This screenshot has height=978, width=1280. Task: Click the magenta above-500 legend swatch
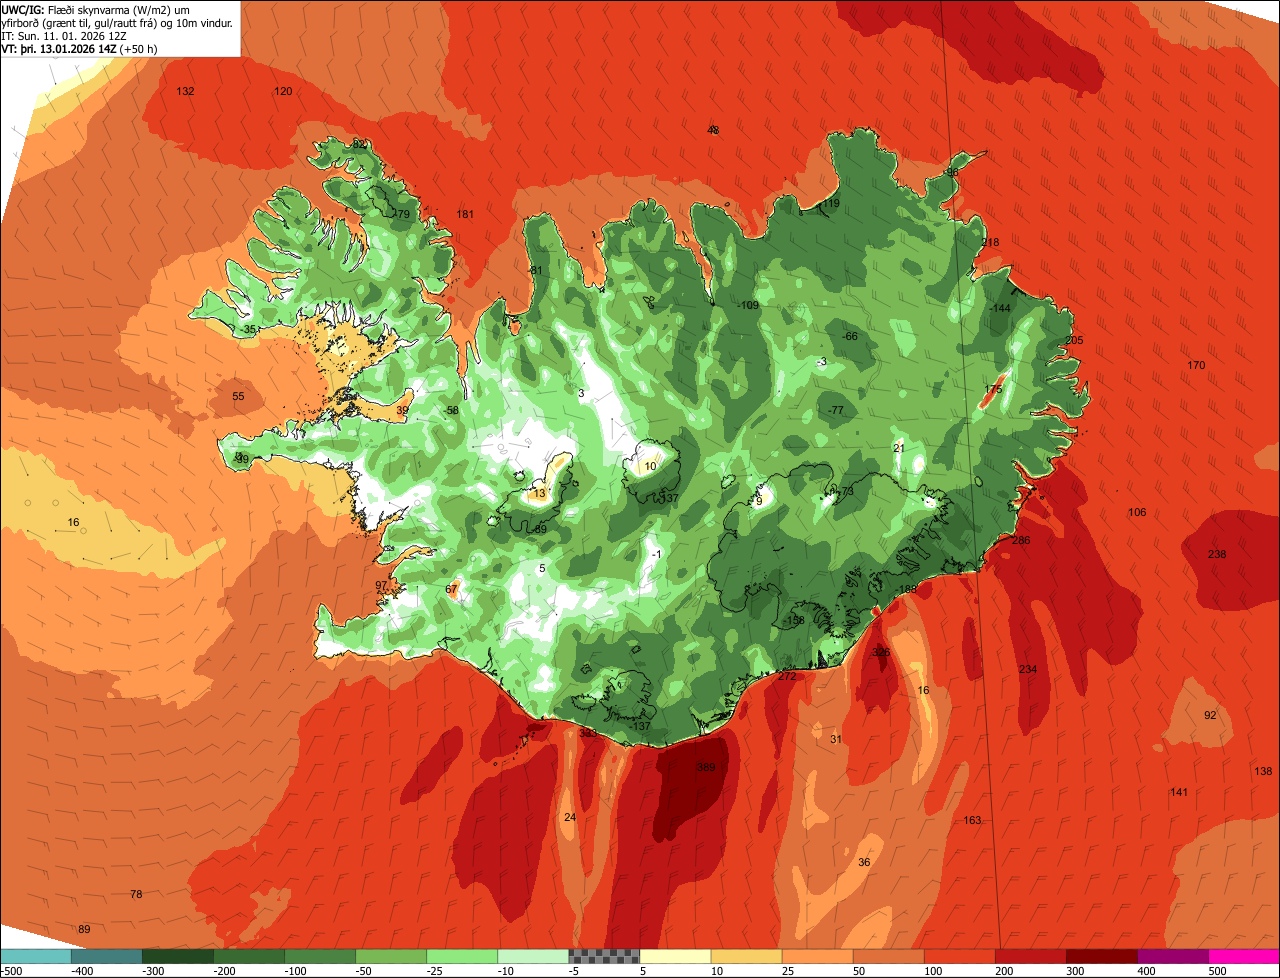[1243, 956]
